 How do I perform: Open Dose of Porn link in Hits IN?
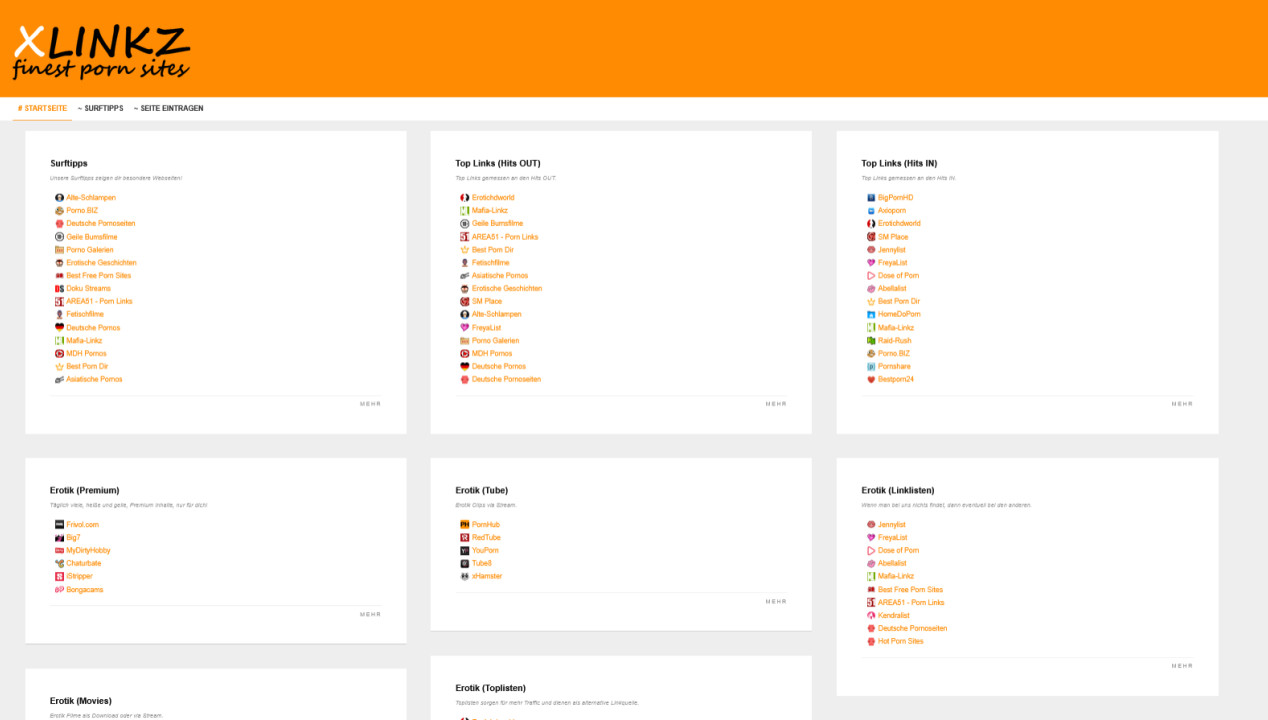898,275
